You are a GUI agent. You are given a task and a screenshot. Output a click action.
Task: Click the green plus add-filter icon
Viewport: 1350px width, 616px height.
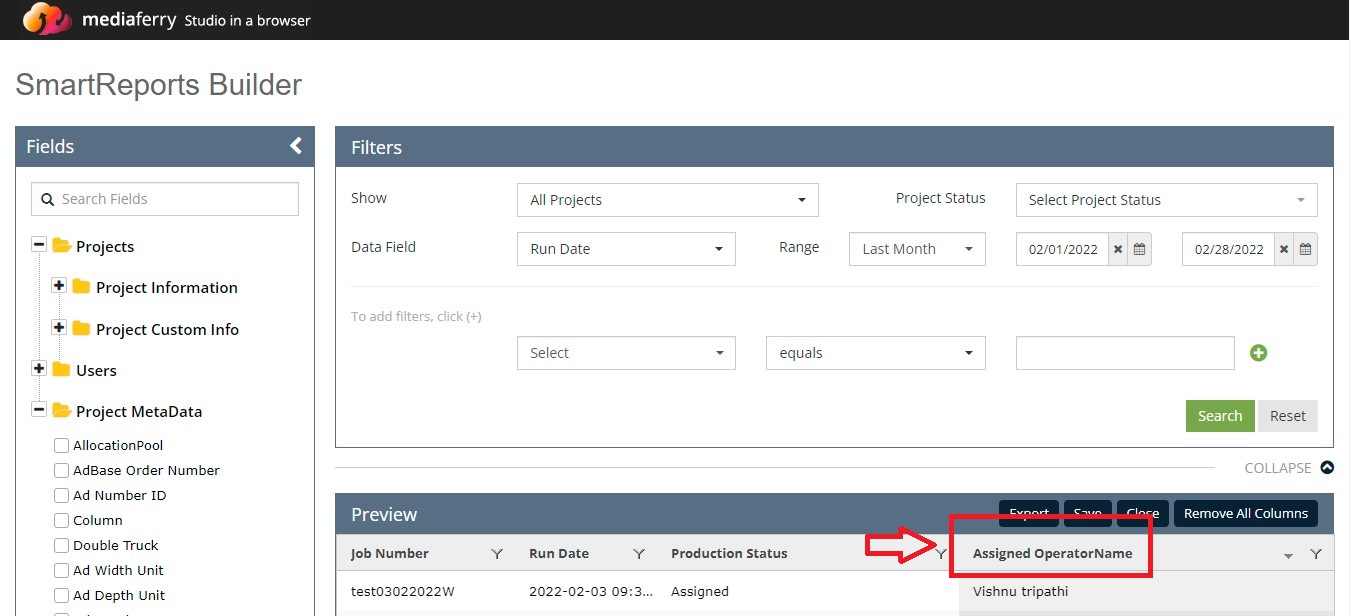(1258, 353)
